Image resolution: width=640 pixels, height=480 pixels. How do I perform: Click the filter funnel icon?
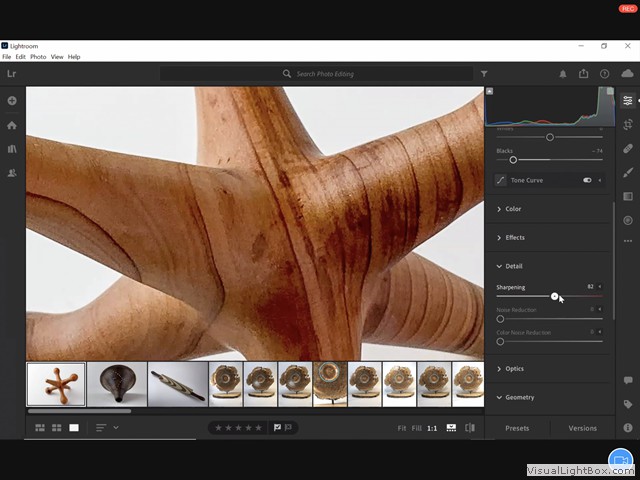(x=484, y=74)
